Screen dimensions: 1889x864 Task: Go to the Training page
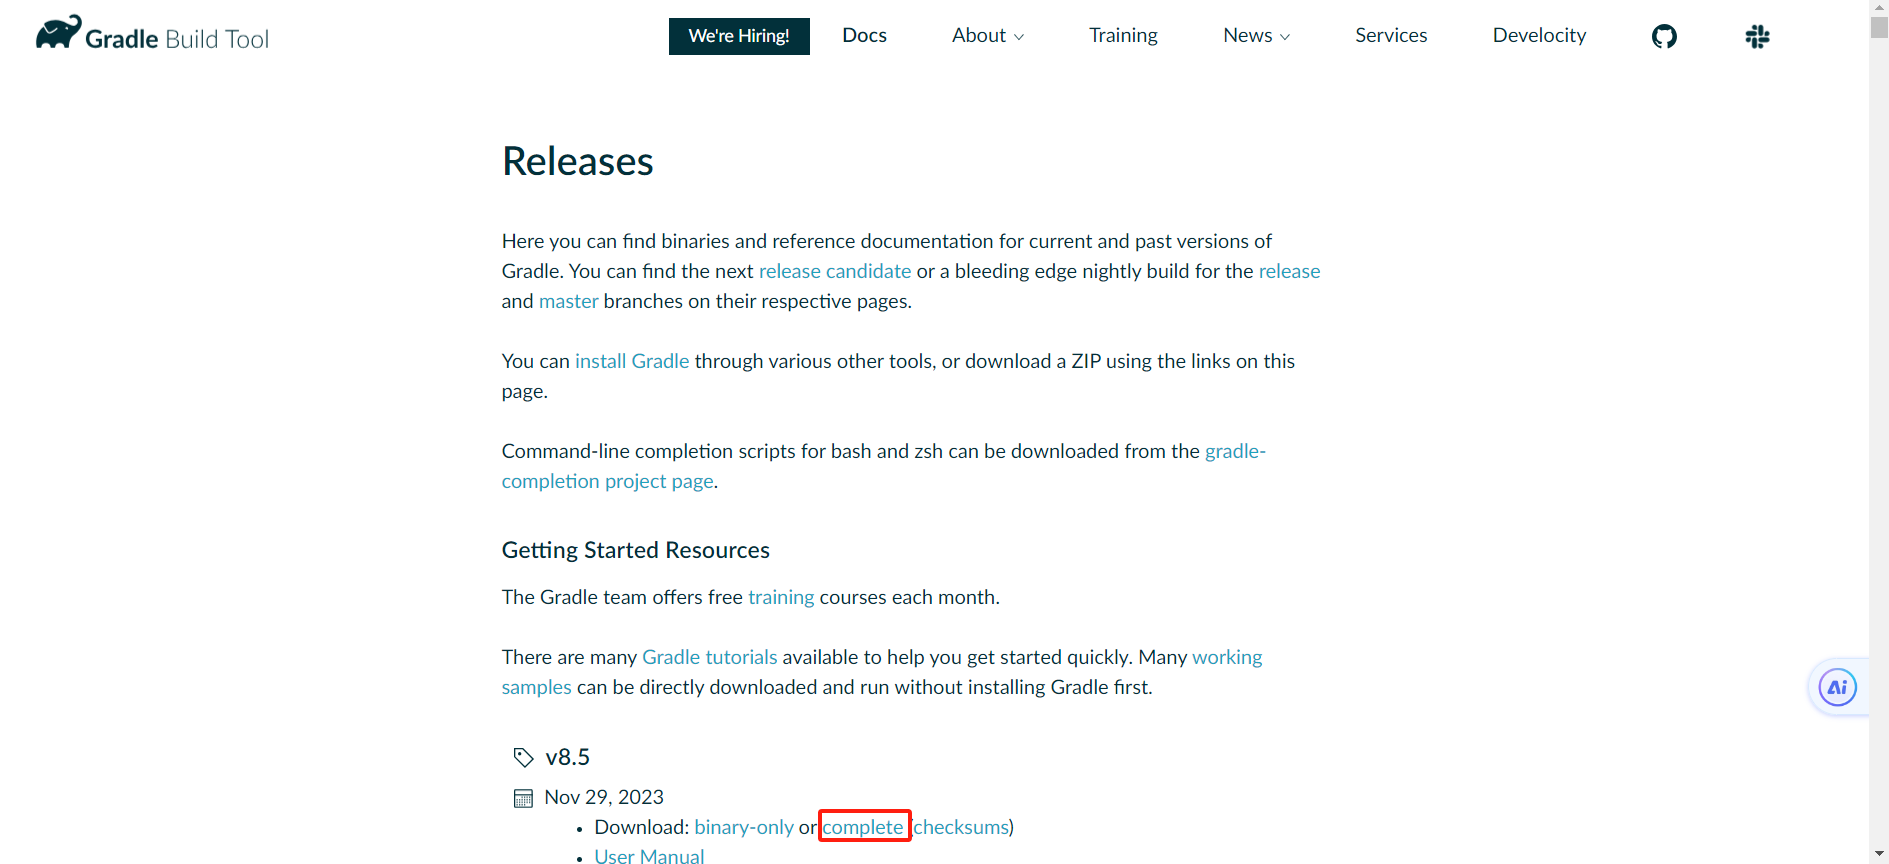pyautogui.click(x=1123, y=36)
